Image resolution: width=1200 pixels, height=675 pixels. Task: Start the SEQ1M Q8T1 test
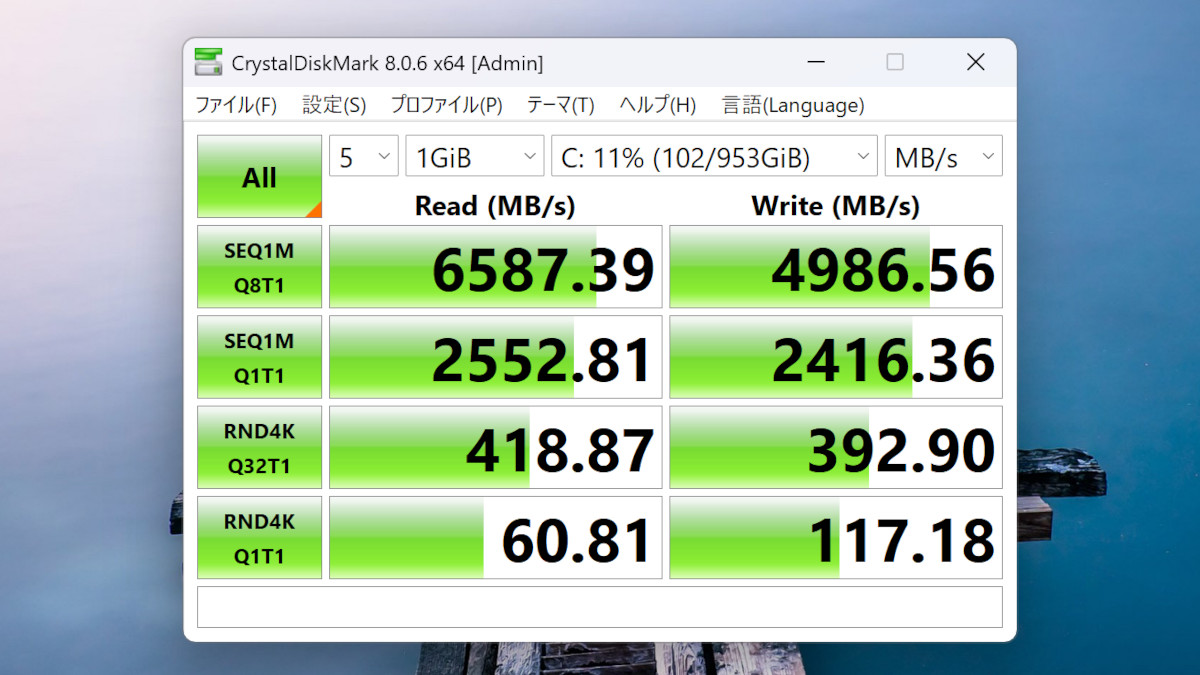coord(259,267)
